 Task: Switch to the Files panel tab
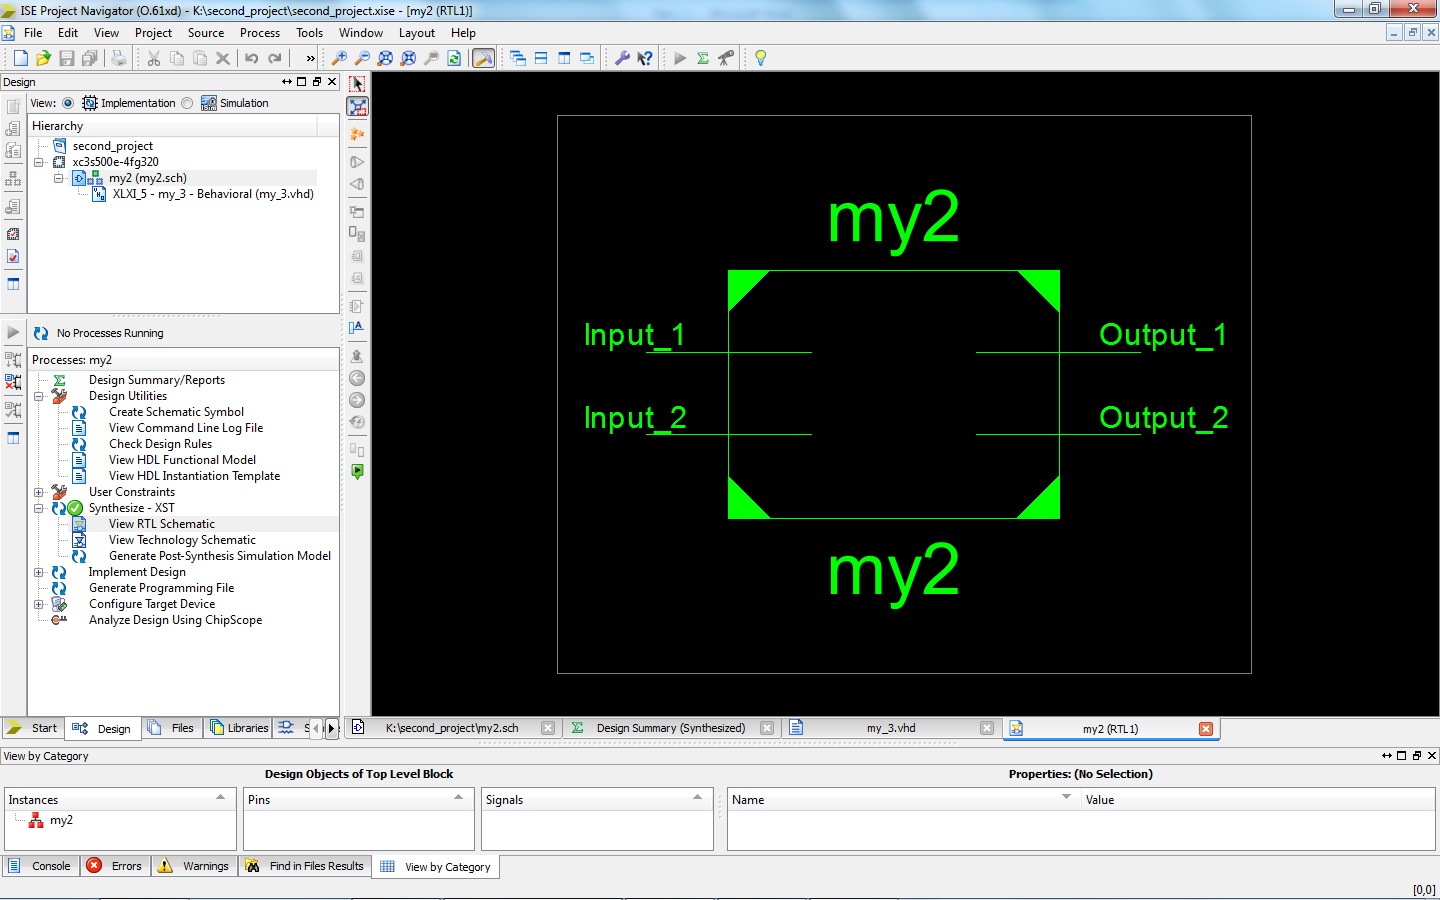tap(172, 728)
